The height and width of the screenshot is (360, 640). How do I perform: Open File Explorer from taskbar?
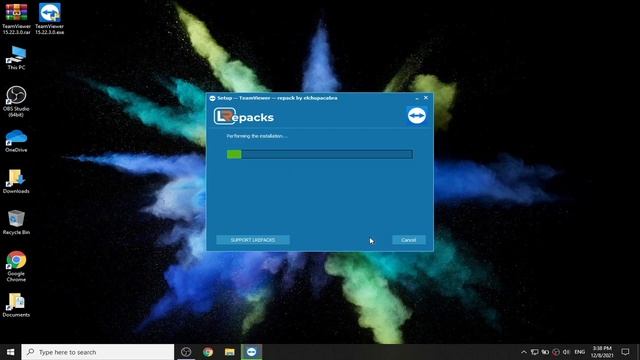(x=230, y=352)
